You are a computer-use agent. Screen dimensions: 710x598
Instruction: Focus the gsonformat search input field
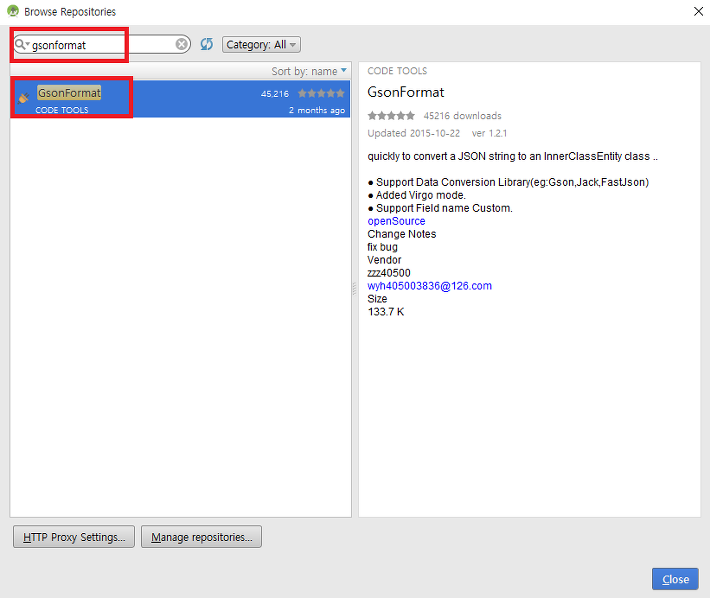pyautogui.click(x=102, y=44)
